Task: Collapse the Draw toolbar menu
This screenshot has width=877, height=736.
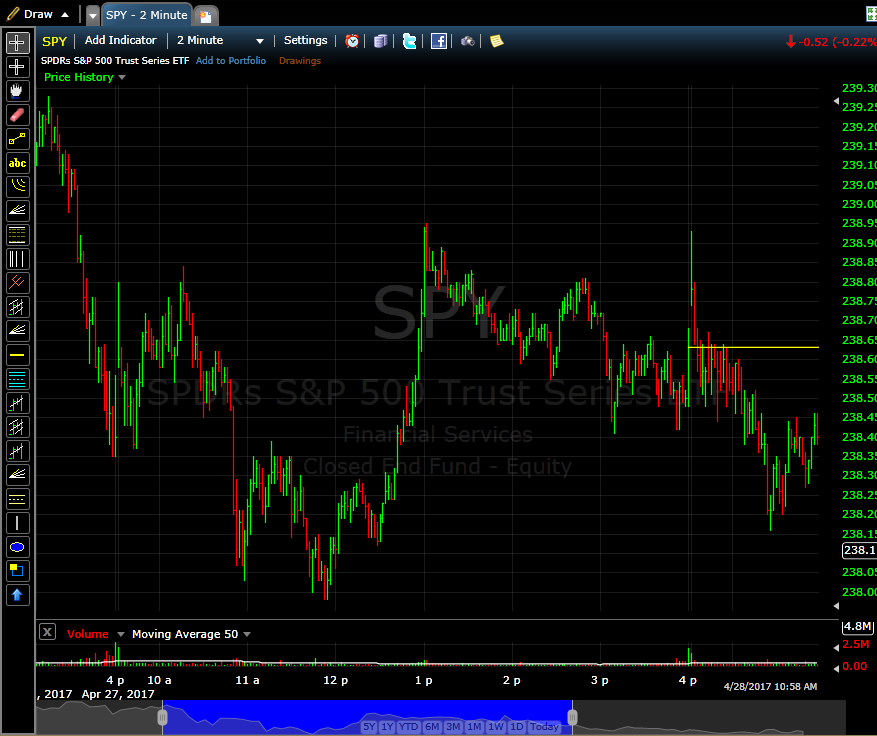Action: [65, 15]
